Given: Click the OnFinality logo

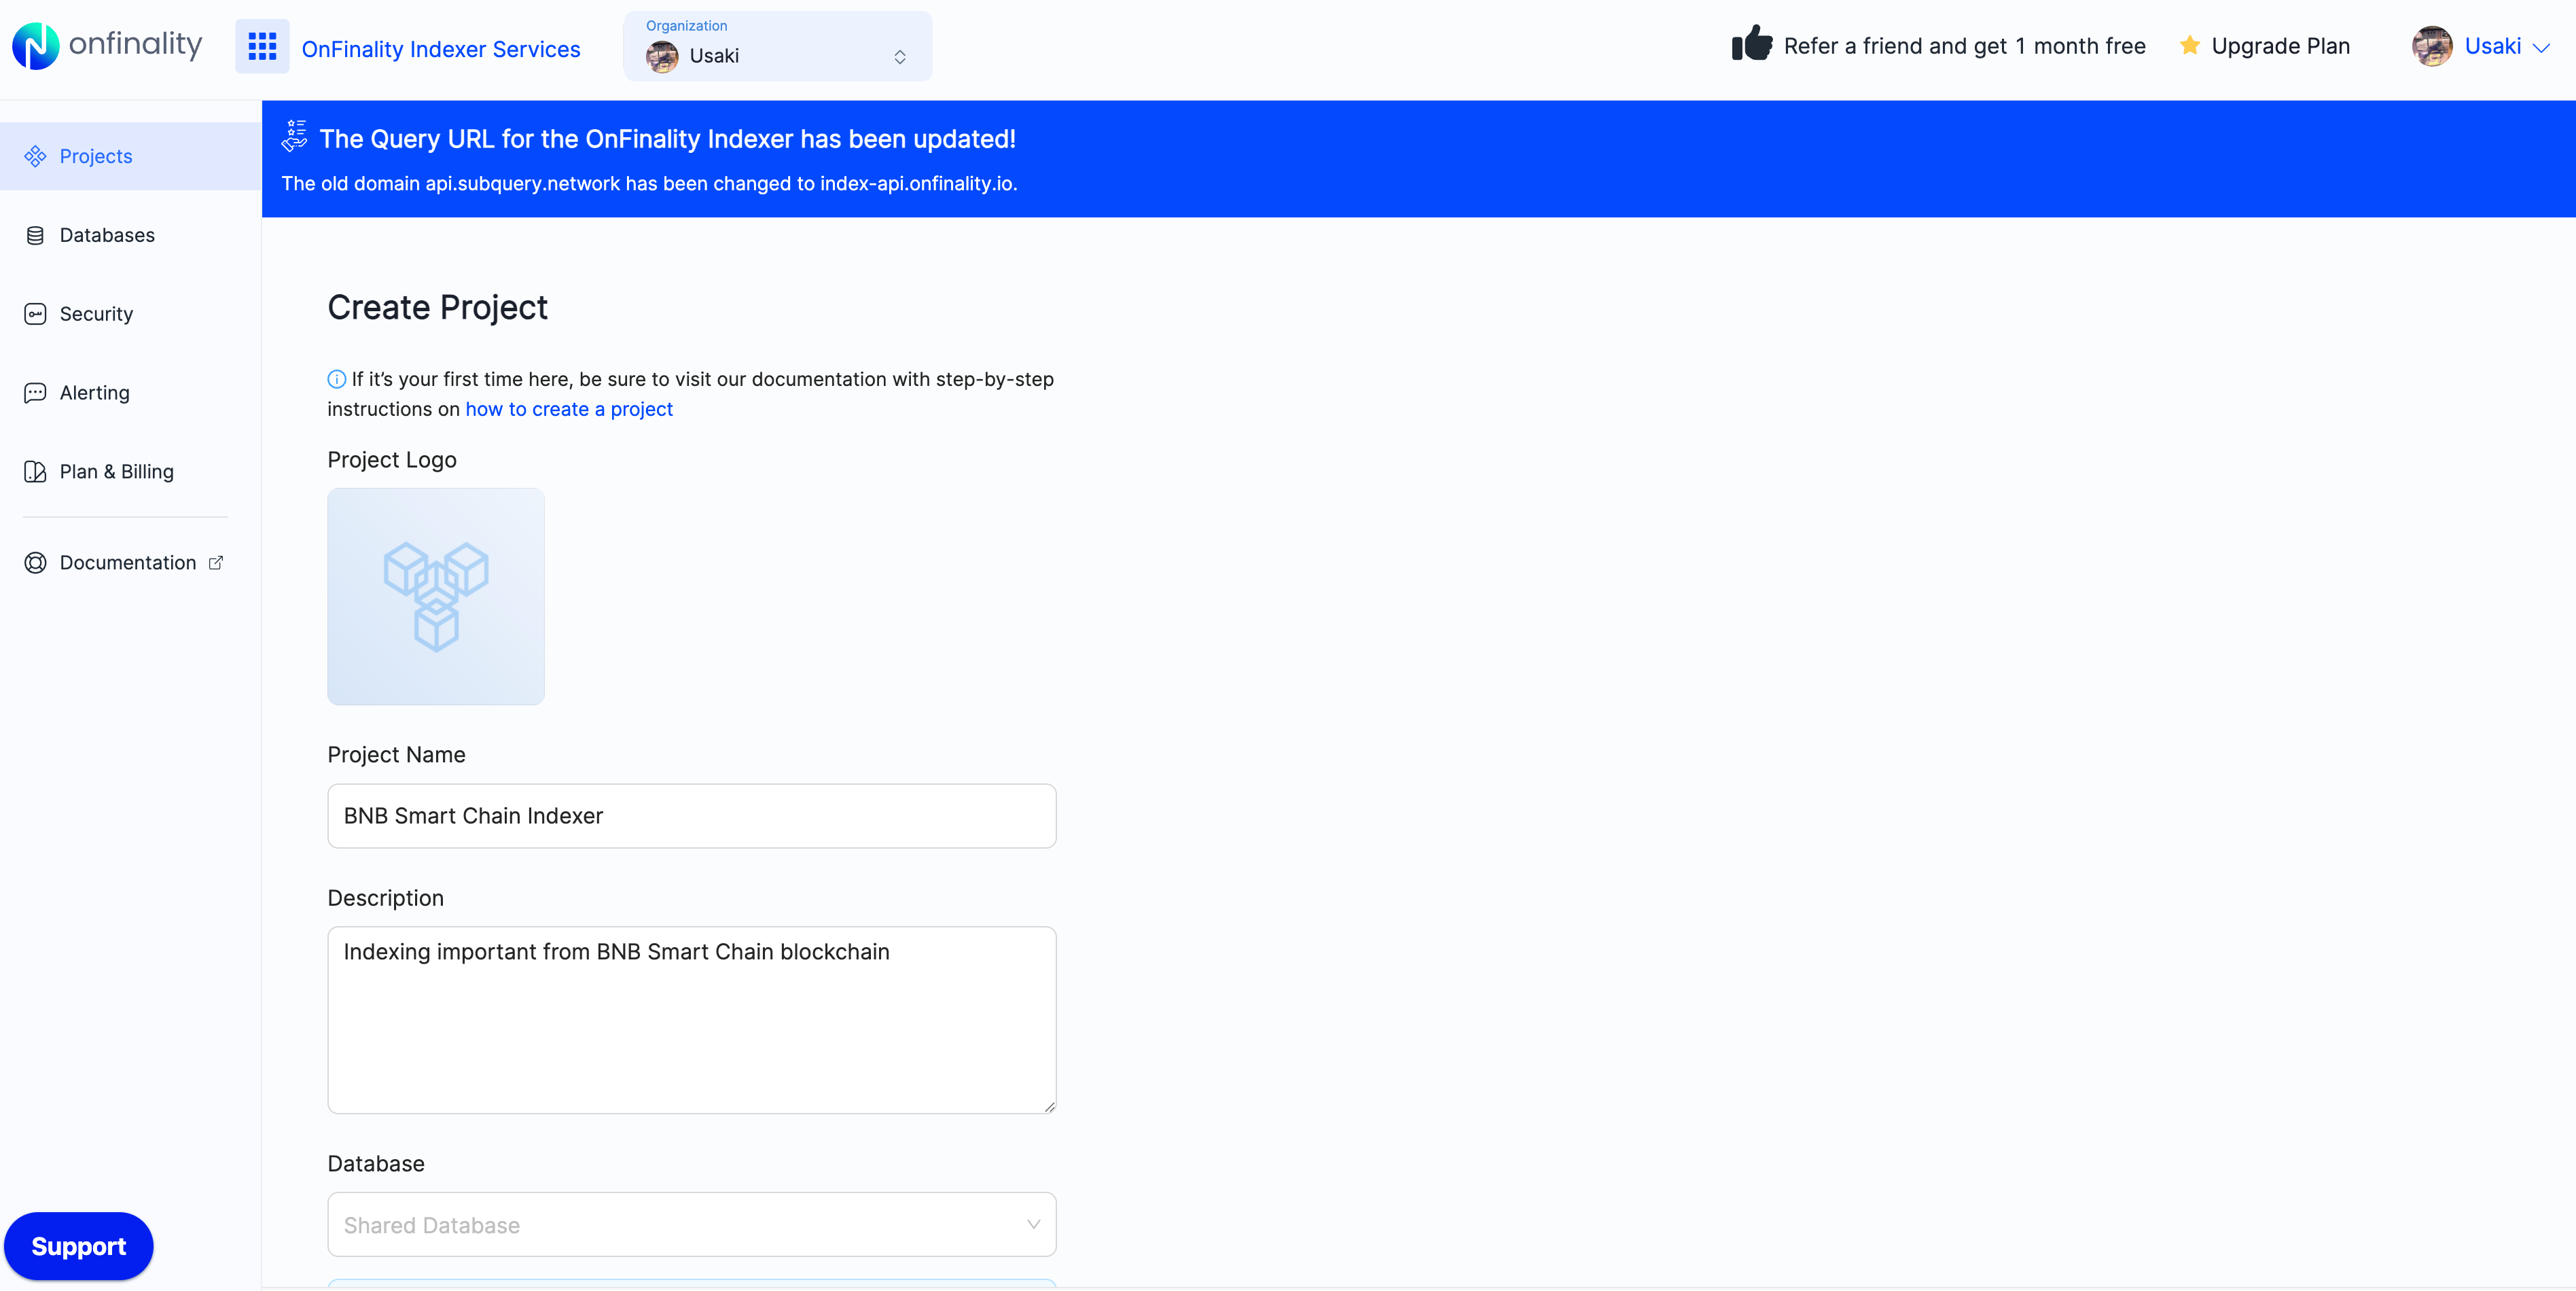Looking at the screenshot, I should coord(107,46).
